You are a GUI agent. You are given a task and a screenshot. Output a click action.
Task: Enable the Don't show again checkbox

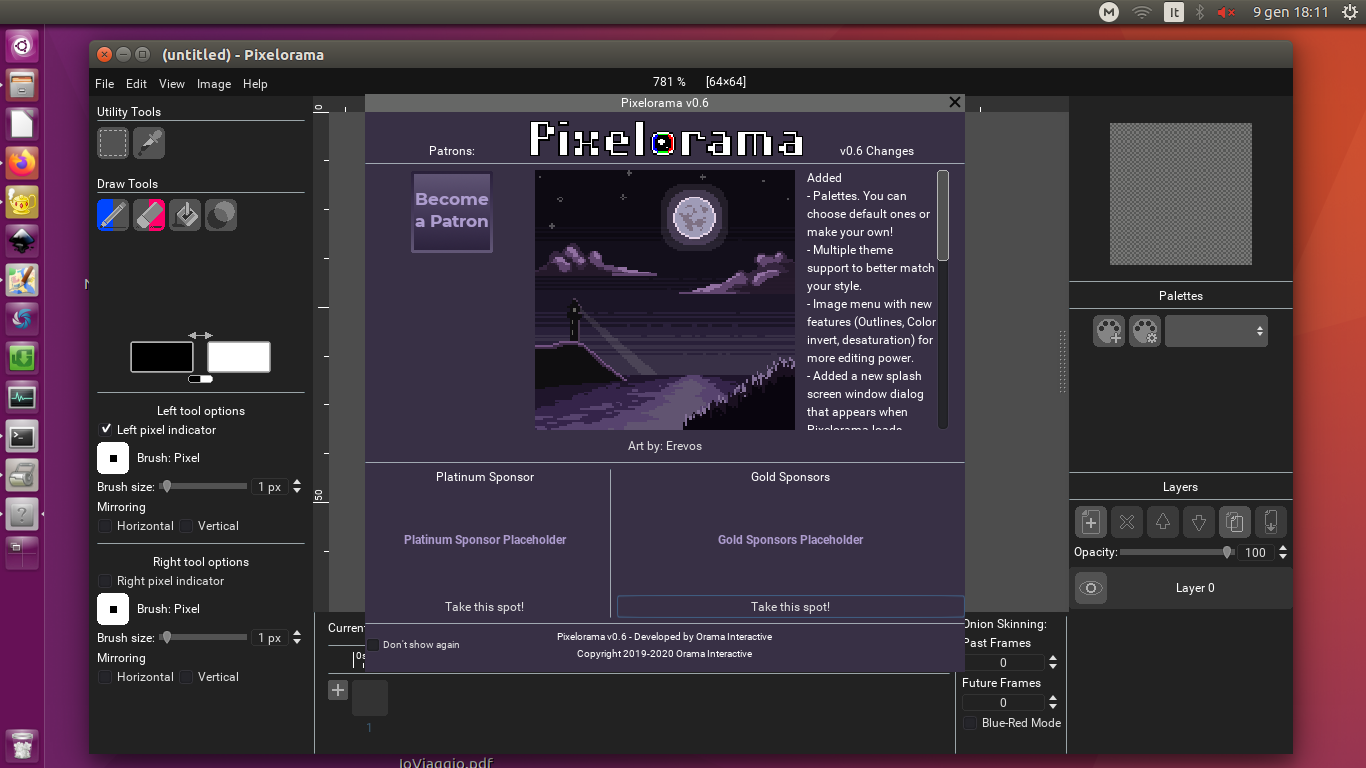374,645
